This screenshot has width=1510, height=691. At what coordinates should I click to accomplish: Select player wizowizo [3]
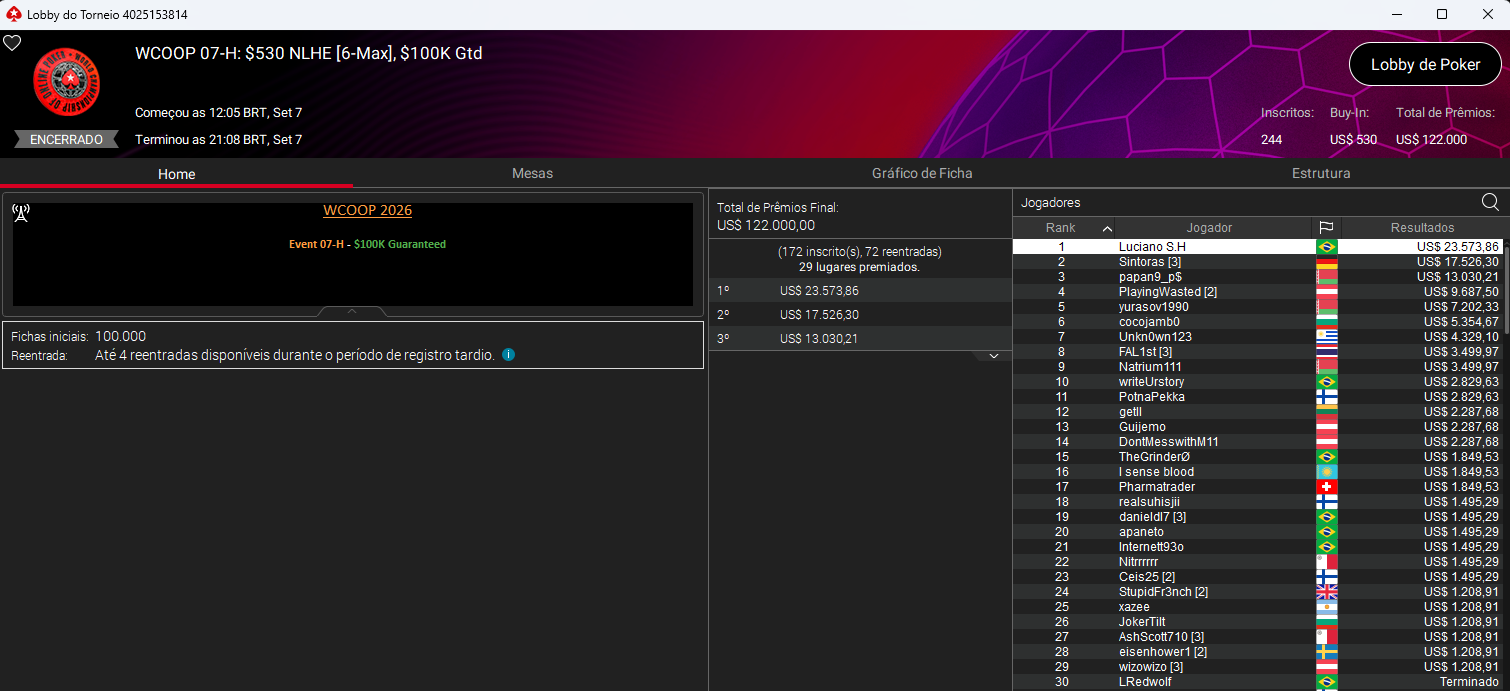[1258, 667]
